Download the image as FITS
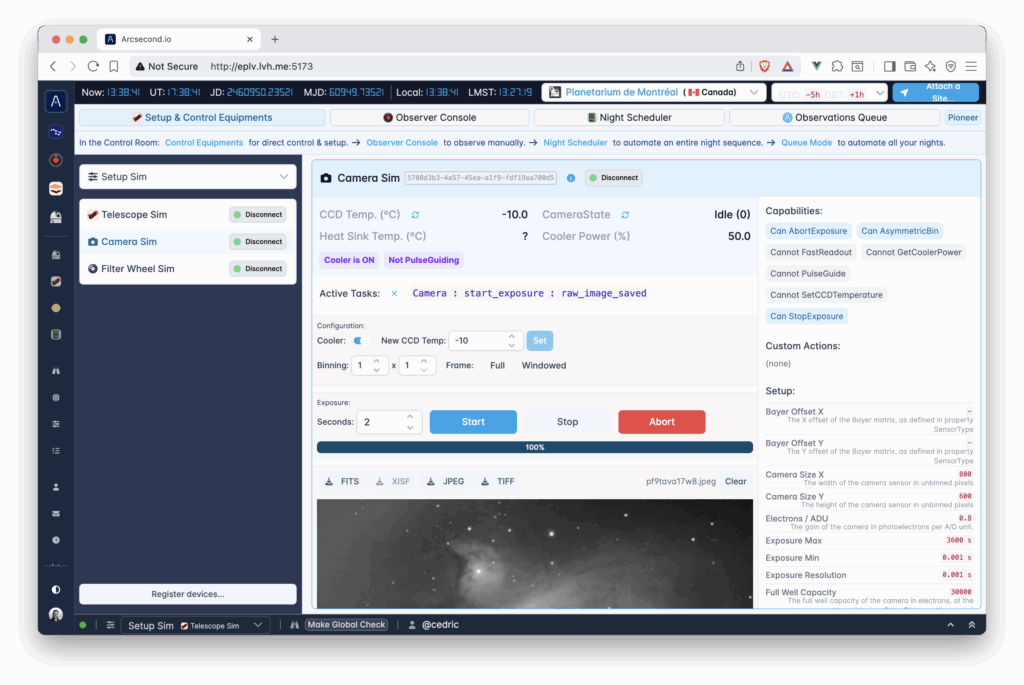Viewport: 1024px width, 685px height. pyautogui.click(x=341, y=481)
